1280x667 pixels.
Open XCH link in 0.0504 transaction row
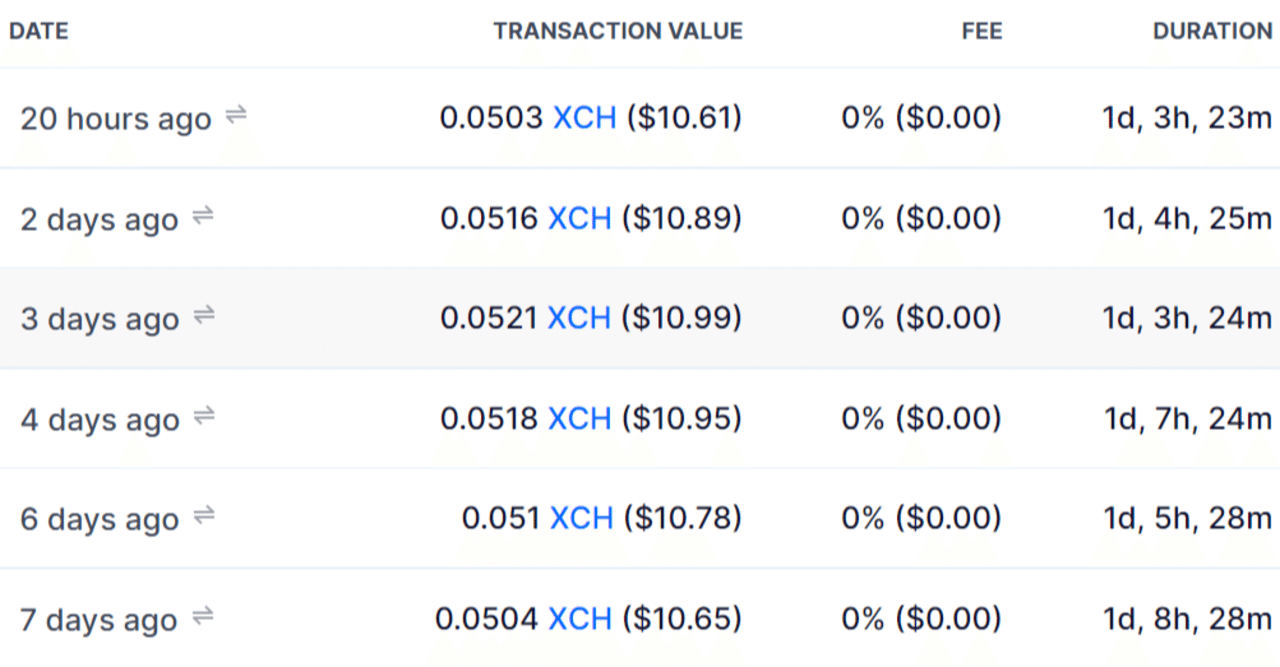(580, 619)
